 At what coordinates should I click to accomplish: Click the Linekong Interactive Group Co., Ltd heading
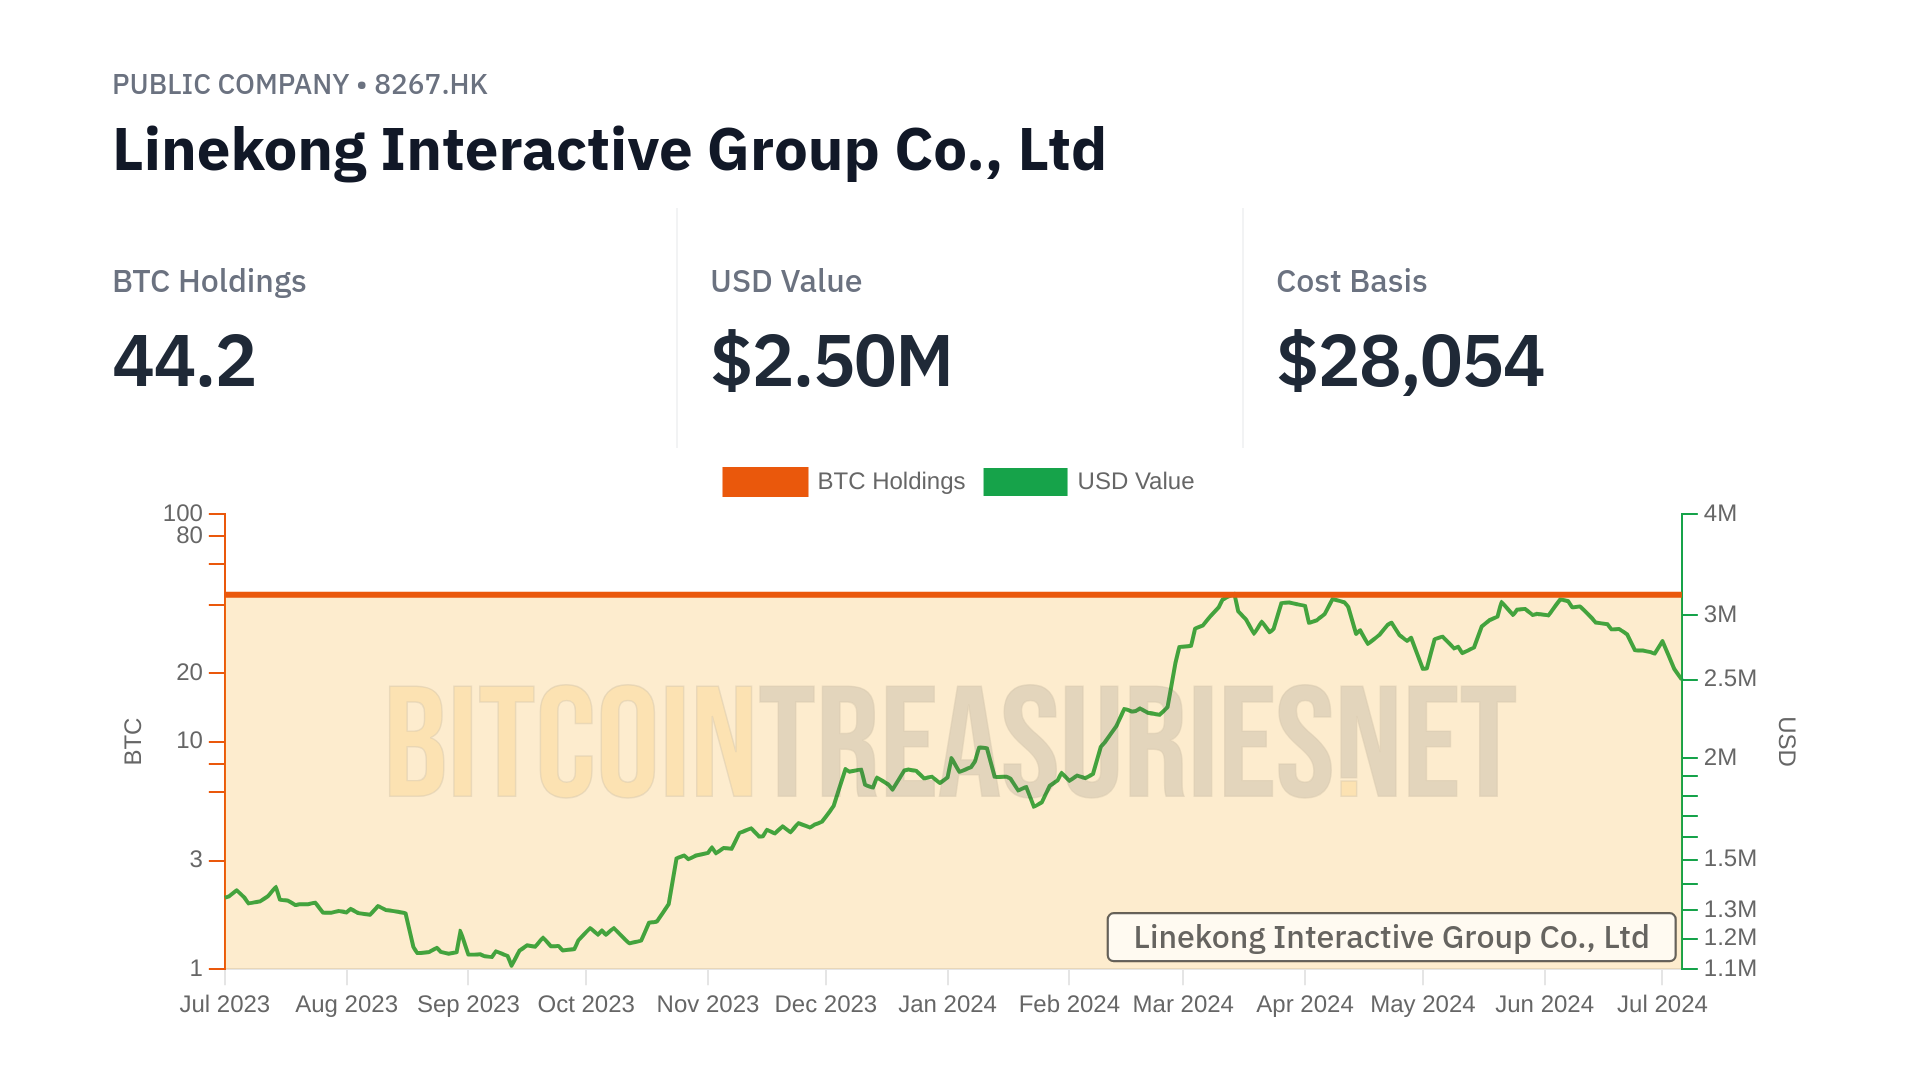609,150
